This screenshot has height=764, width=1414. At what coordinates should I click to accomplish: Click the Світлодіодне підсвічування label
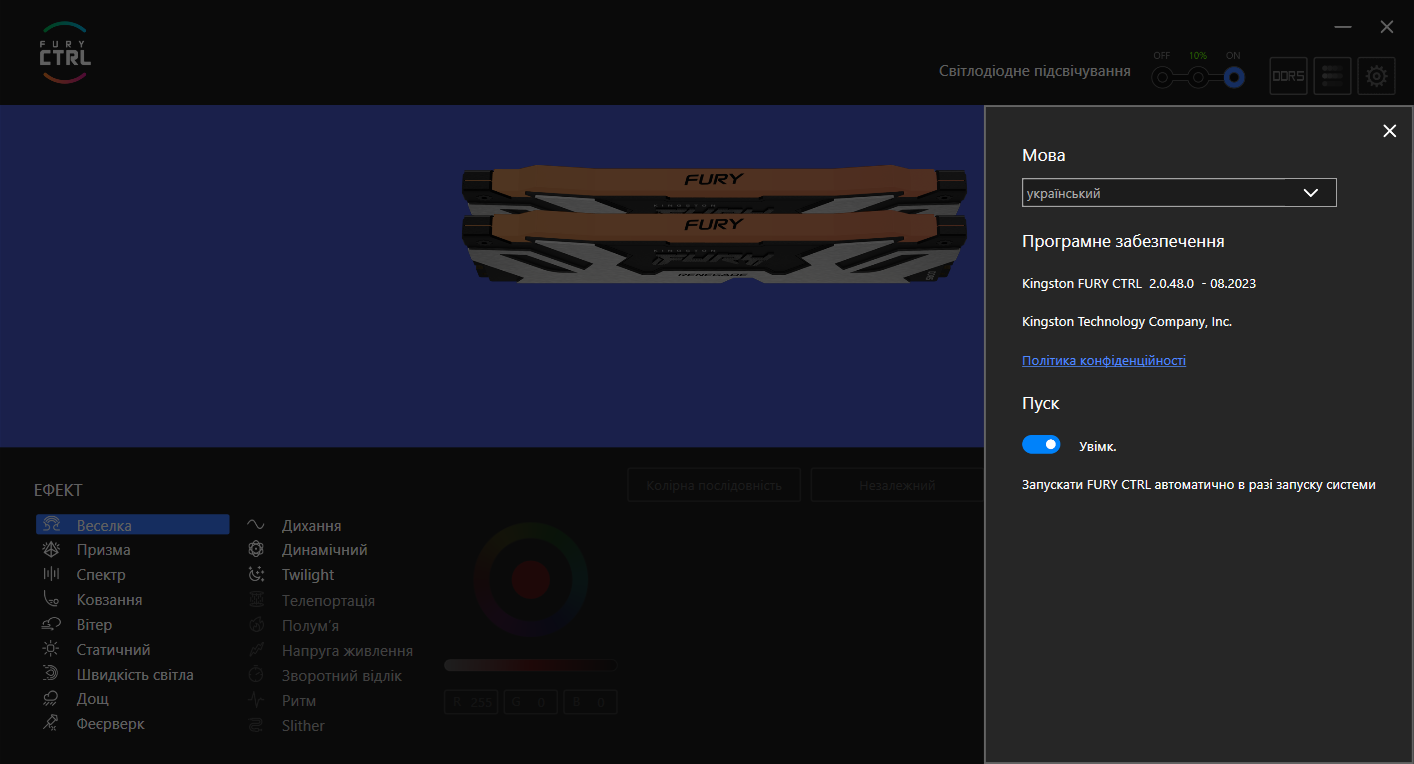click(x=1035, y=71)
